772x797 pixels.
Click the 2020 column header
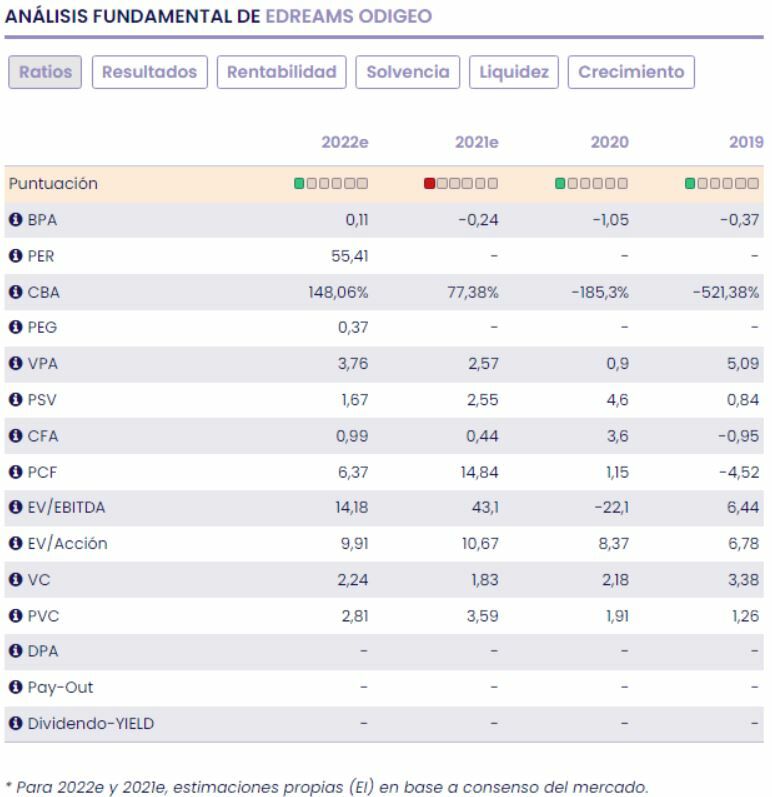point(609,142)
